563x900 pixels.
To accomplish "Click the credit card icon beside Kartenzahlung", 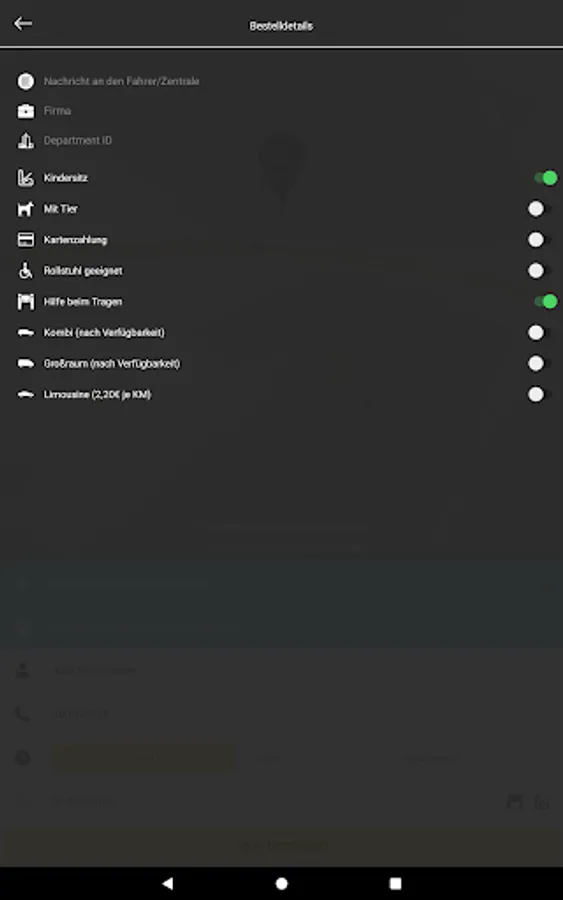I will coord(25,240).
